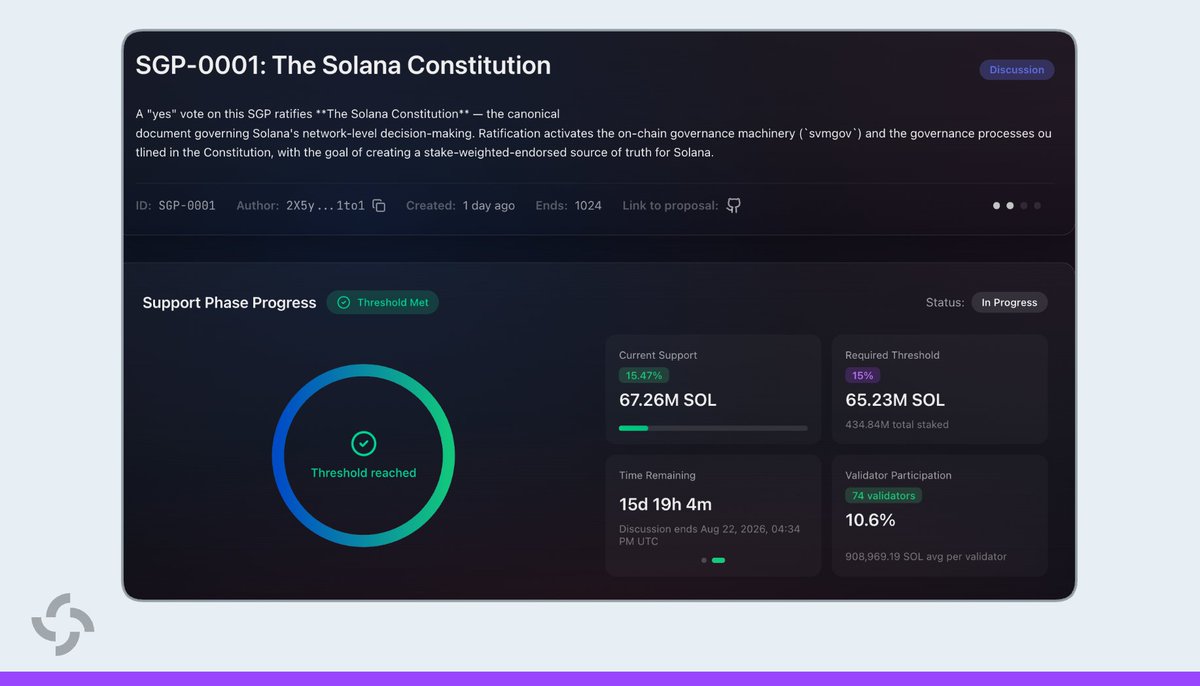Click the logo in the lower left corner
This screenshot has width=1200, height=686.
point(63,624)
